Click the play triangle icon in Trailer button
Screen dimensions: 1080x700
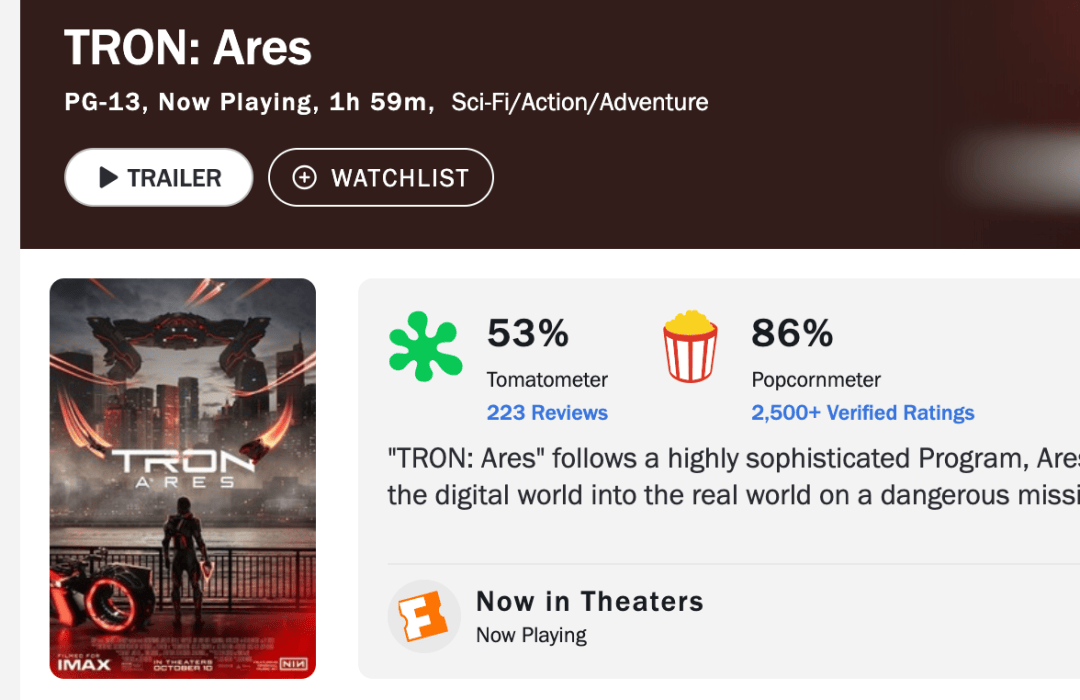[x=109, y=178]
